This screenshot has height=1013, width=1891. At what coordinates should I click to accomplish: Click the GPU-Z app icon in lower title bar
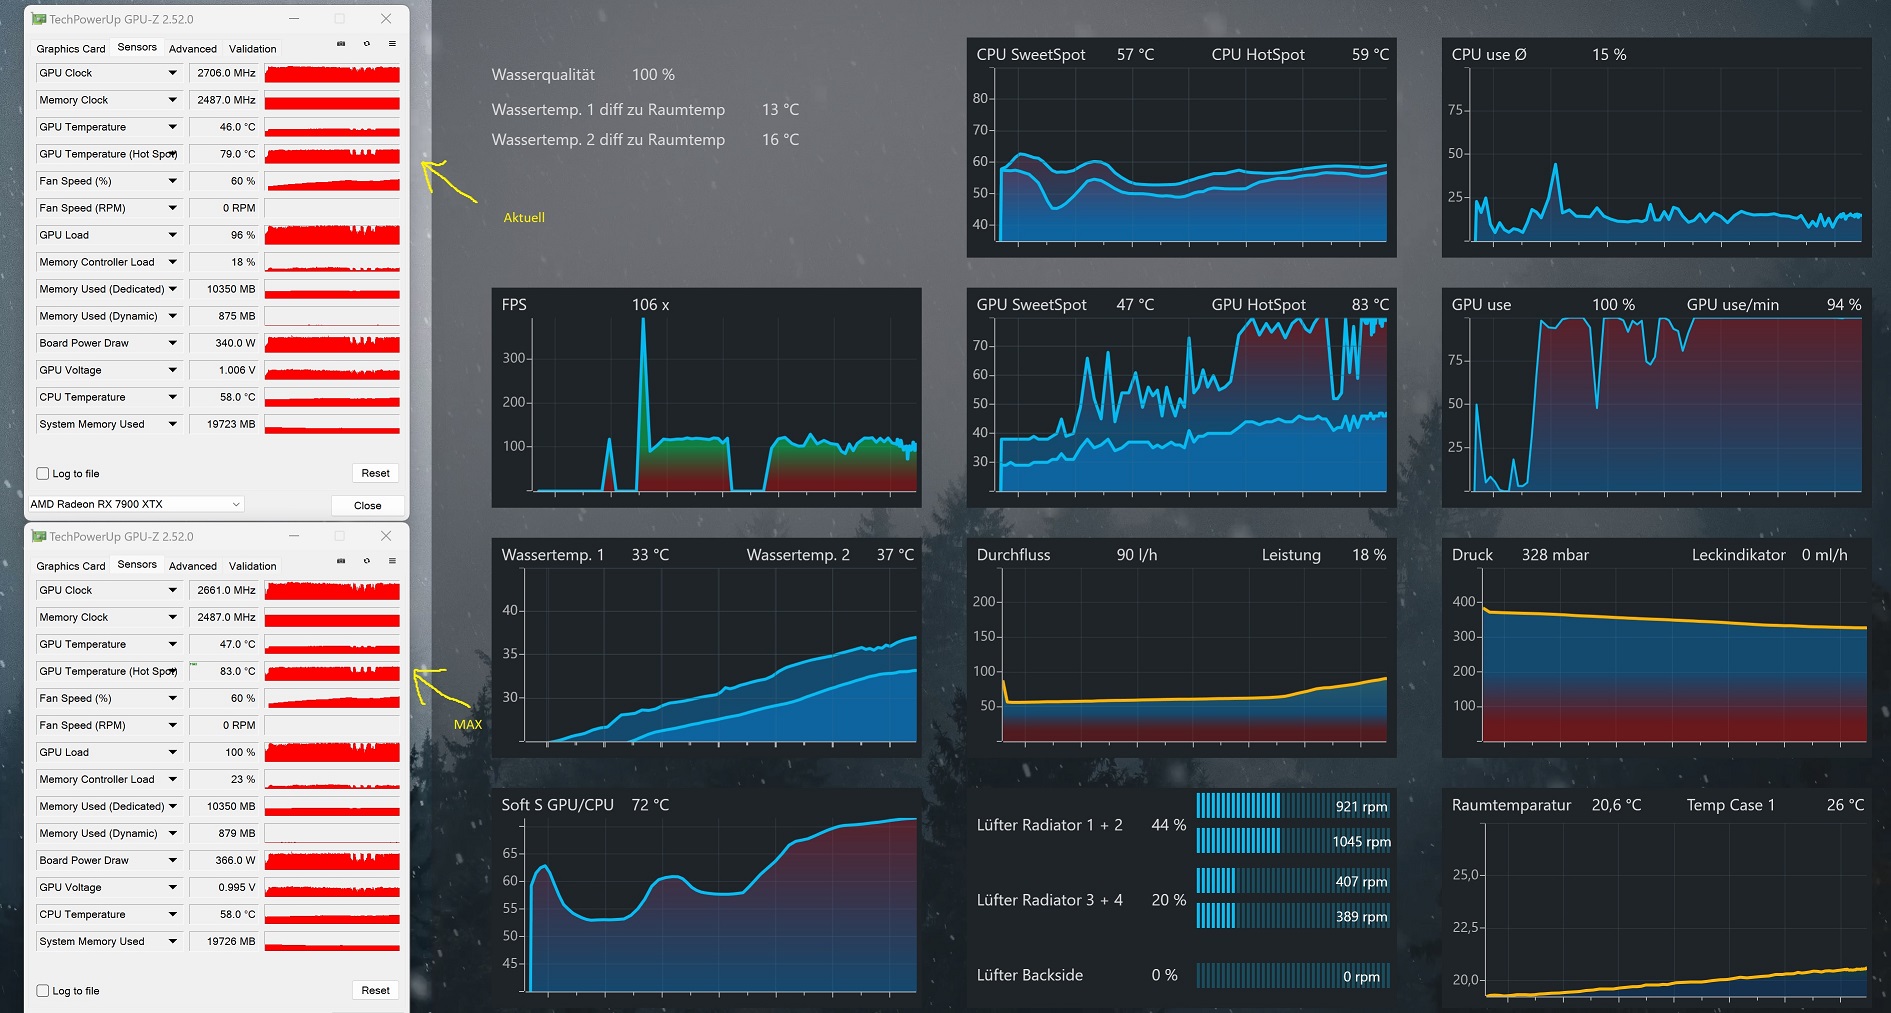coord(39,536)
